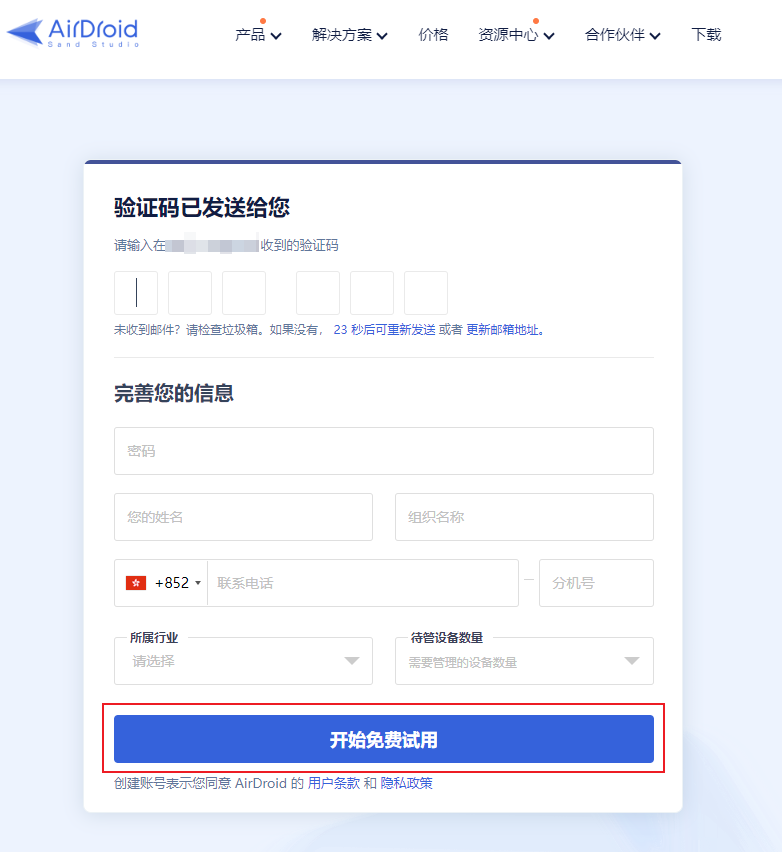Open the 隐私政策 link
This screenshot has height=852, width=782.
406,783
